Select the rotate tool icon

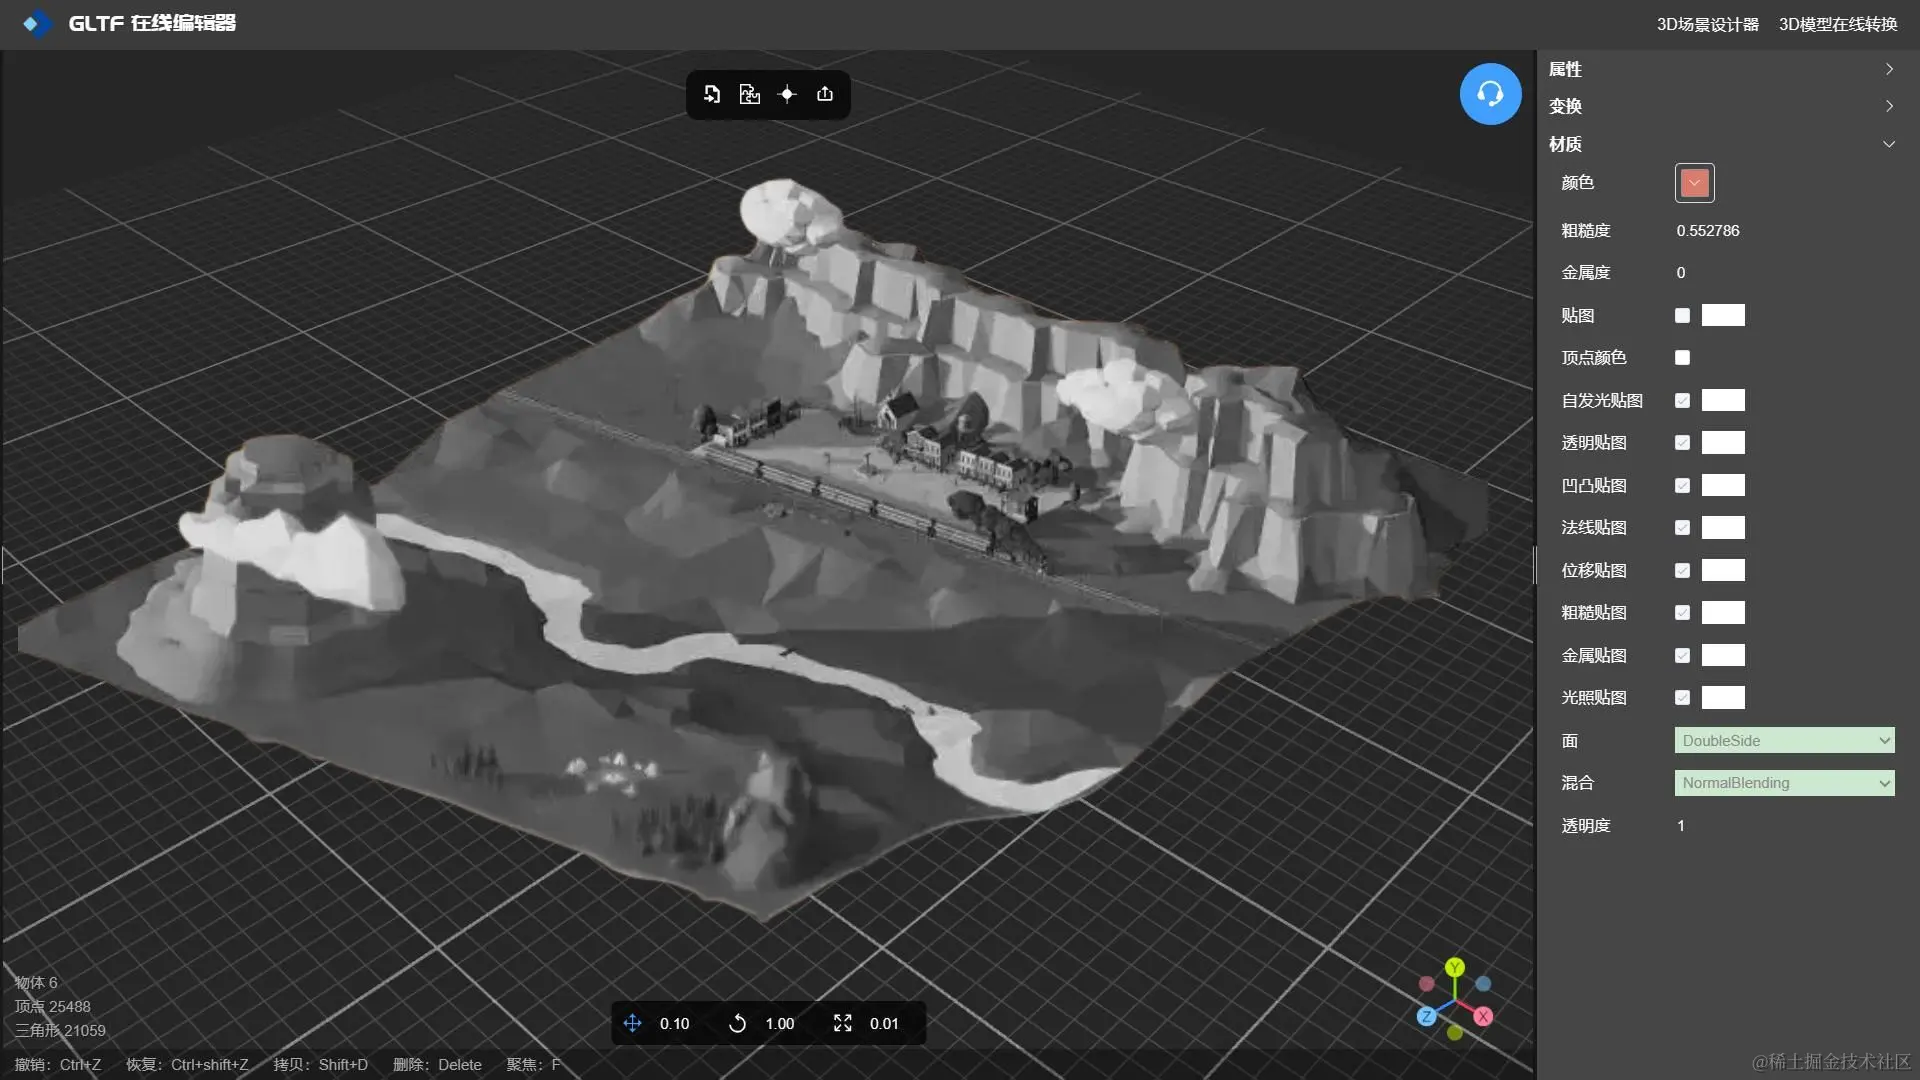pyautogui.click(x=737, y=1023)
